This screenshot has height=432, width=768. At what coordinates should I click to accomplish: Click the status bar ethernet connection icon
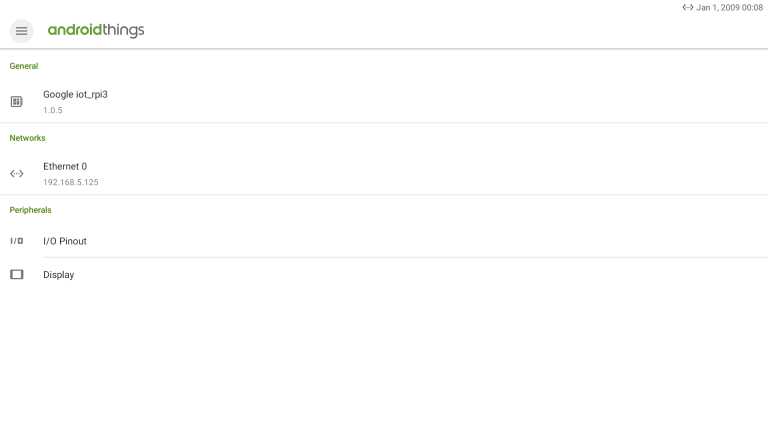point(688,7)
